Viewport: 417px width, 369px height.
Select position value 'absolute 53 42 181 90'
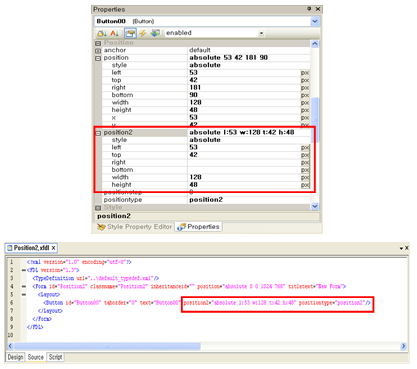click(229, 57)
